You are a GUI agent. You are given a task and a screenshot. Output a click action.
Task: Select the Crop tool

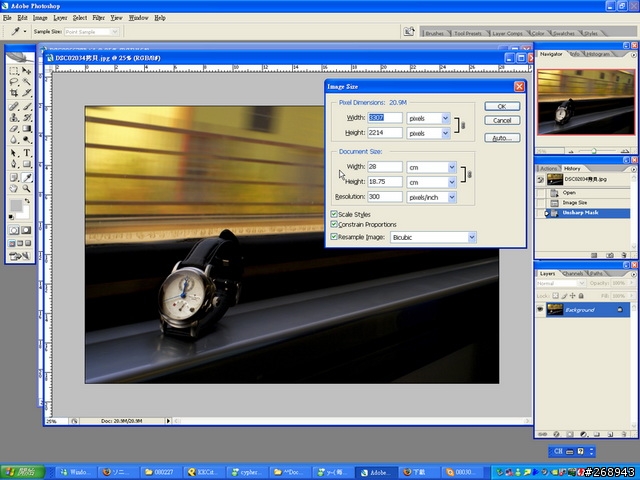tap(14, 93)
